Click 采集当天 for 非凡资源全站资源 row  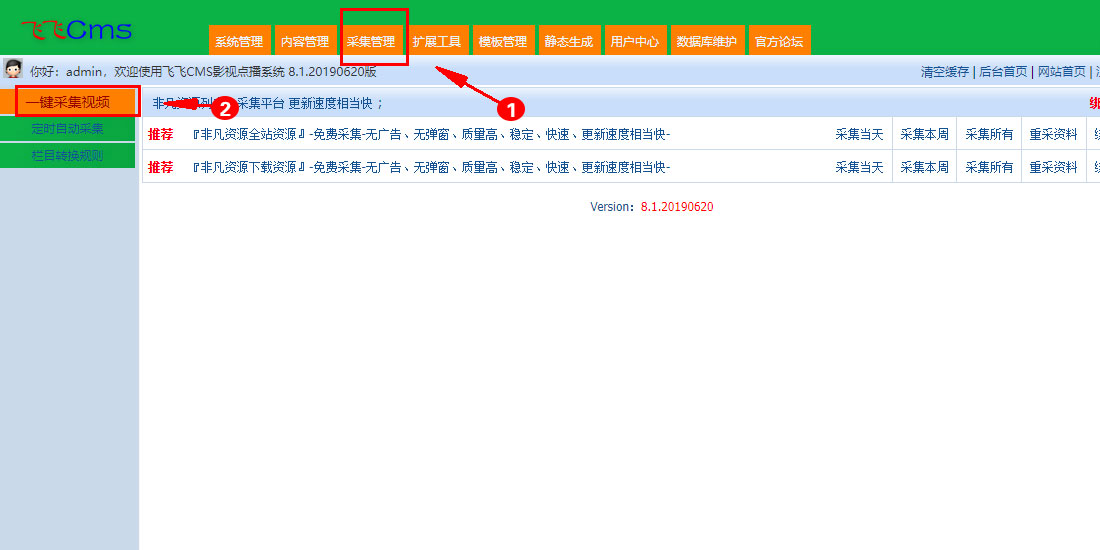tap(859, 135)
